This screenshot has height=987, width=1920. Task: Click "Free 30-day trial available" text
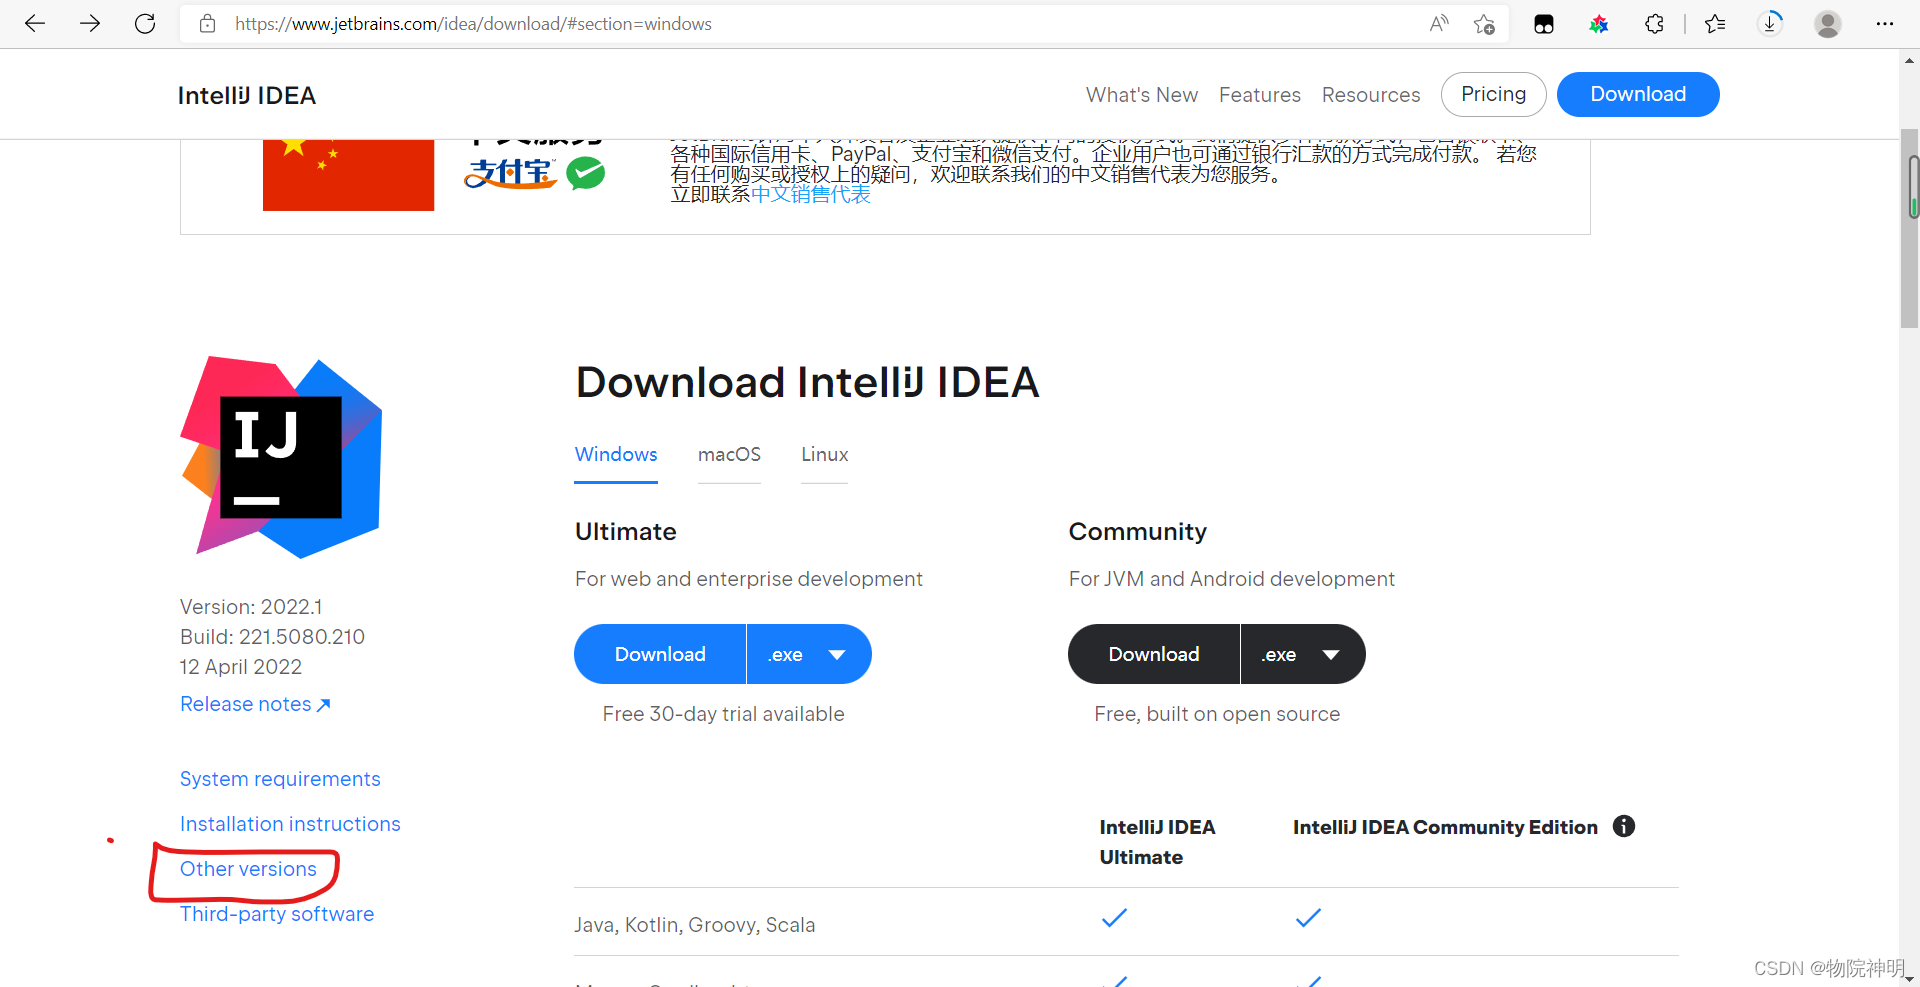[723, 714]
